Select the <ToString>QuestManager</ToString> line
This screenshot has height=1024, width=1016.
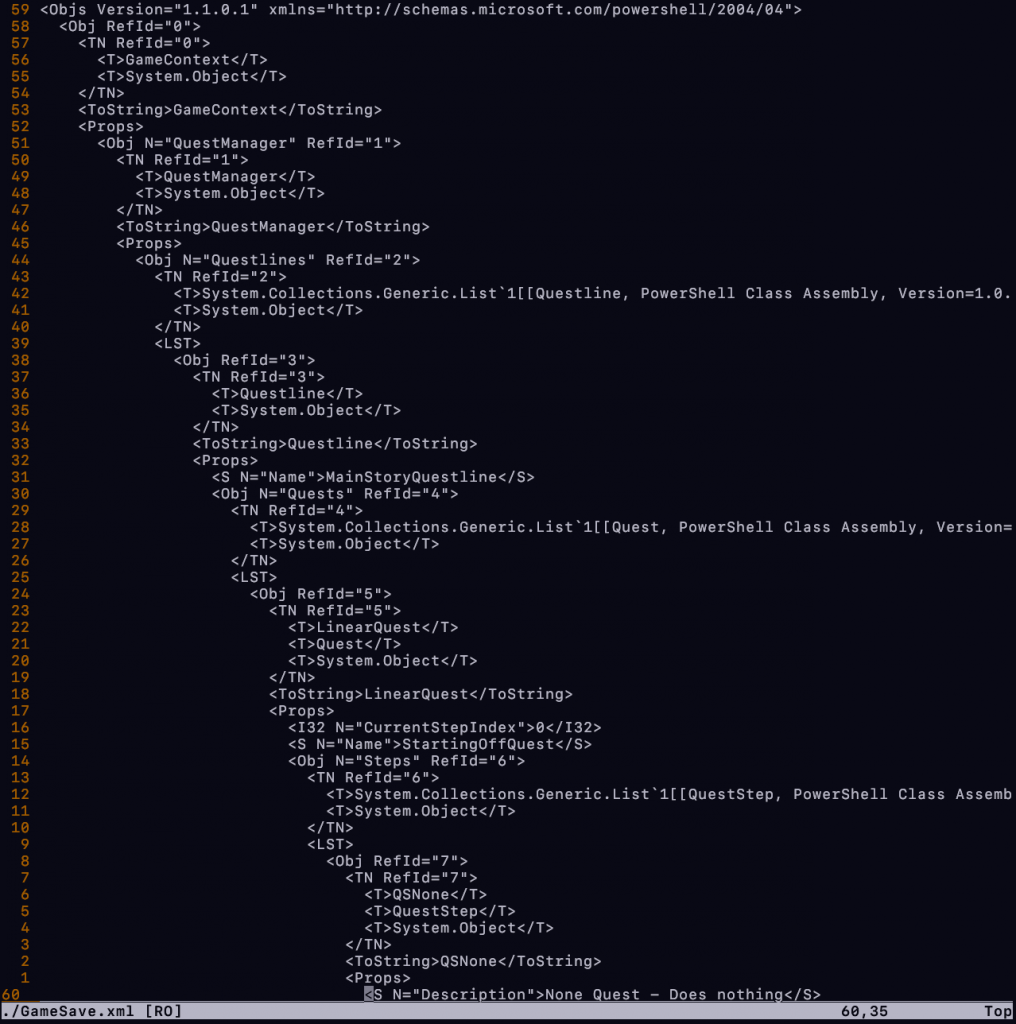coord(272,227)
